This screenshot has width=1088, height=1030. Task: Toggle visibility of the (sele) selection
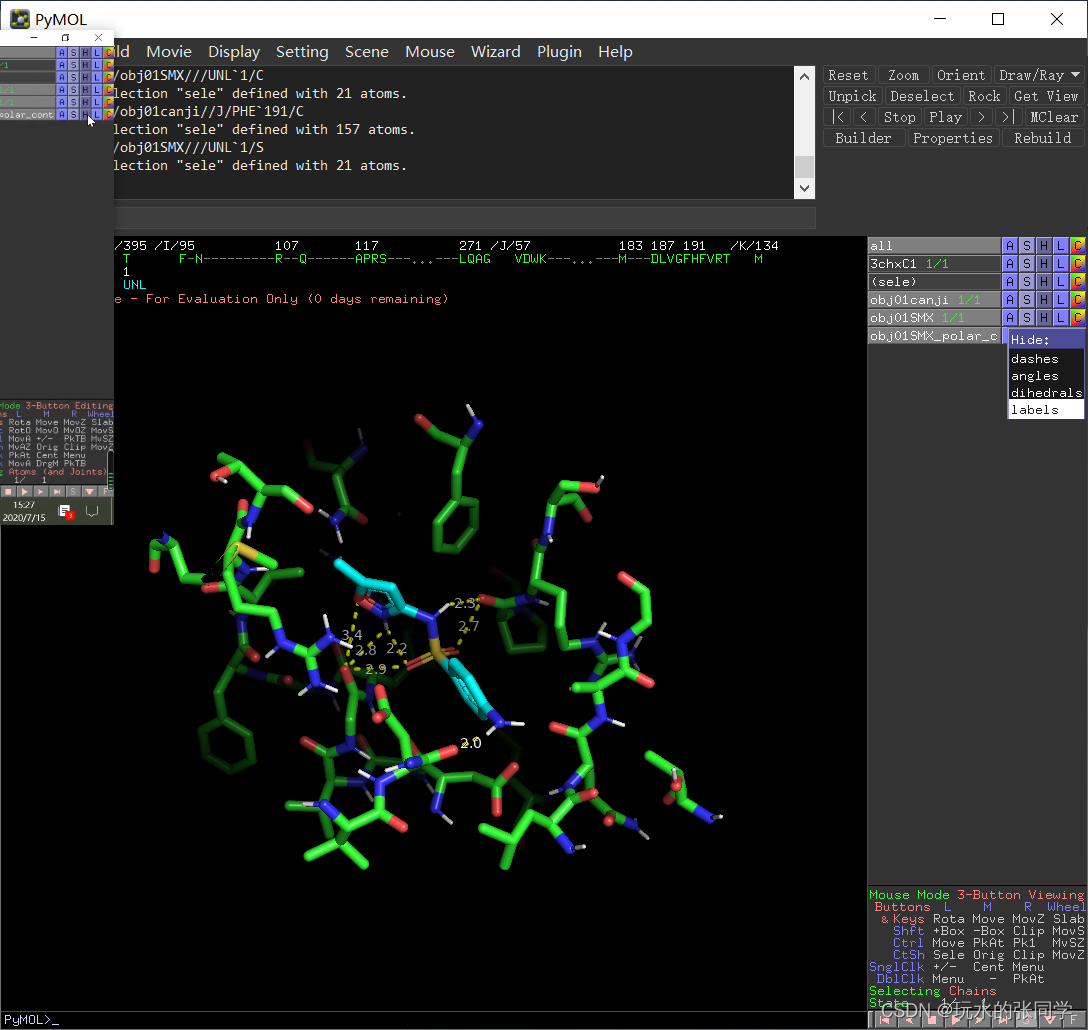click(934, 282)
